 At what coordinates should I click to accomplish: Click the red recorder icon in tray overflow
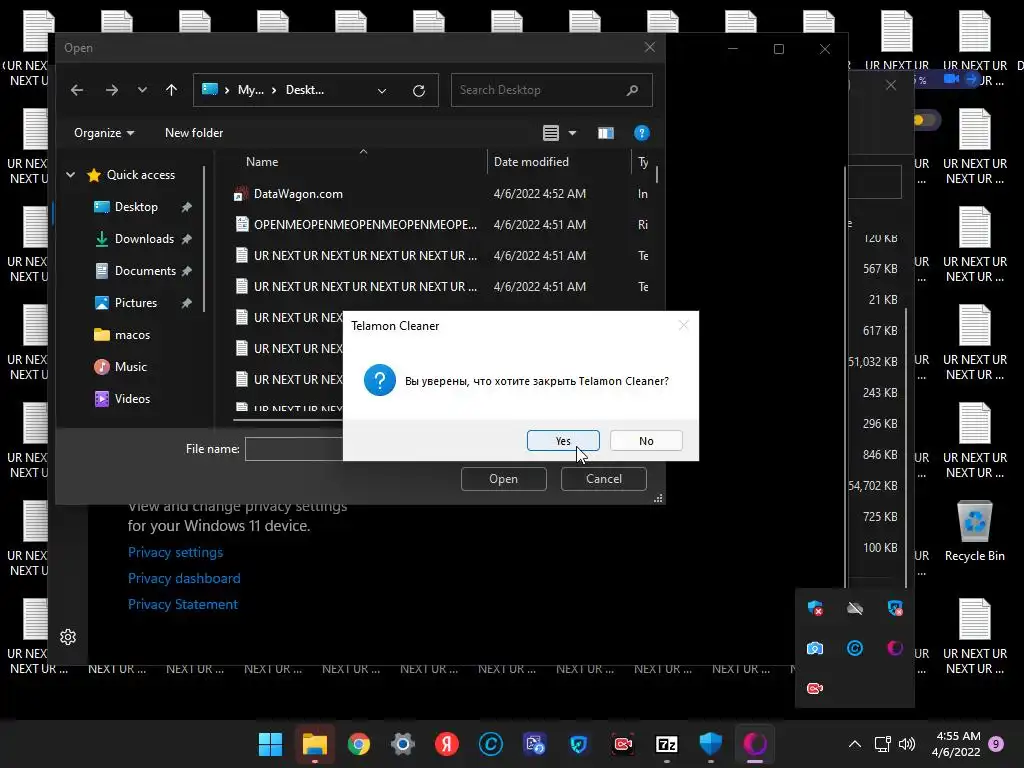tap(814, 688)
